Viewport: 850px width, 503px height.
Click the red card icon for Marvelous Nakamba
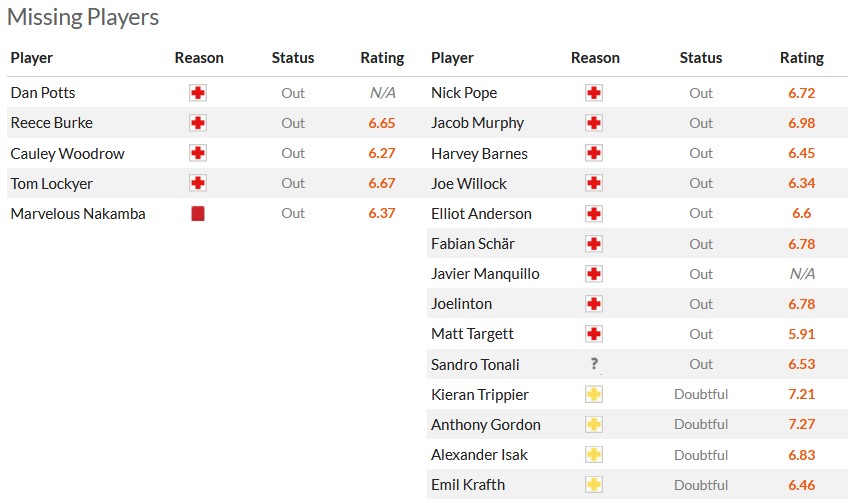[198, 213]
